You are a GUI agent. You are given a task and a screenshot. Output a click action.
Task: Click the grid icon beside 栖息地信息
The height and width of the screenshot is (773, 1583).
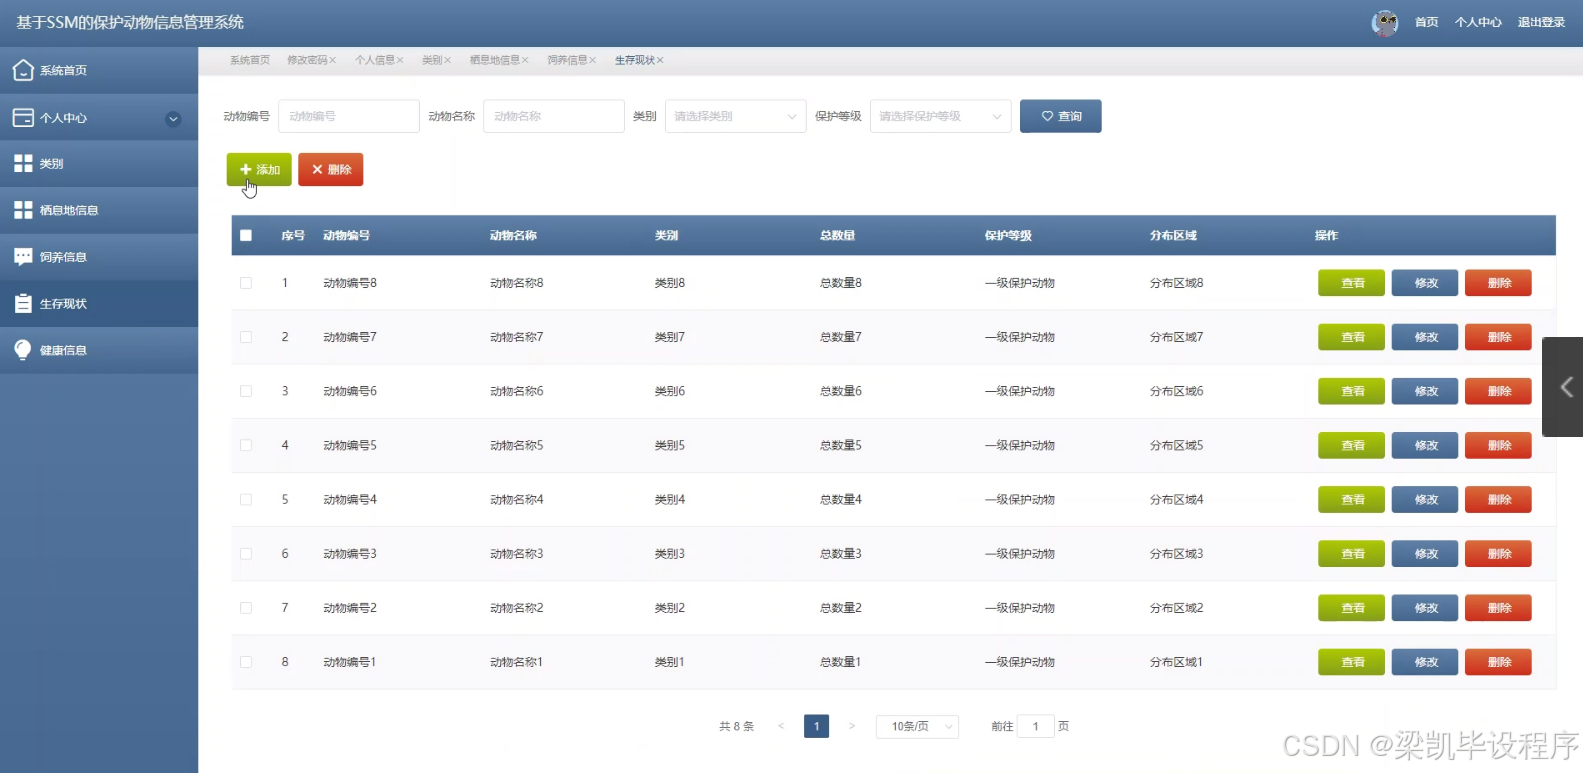coord(23,210)
